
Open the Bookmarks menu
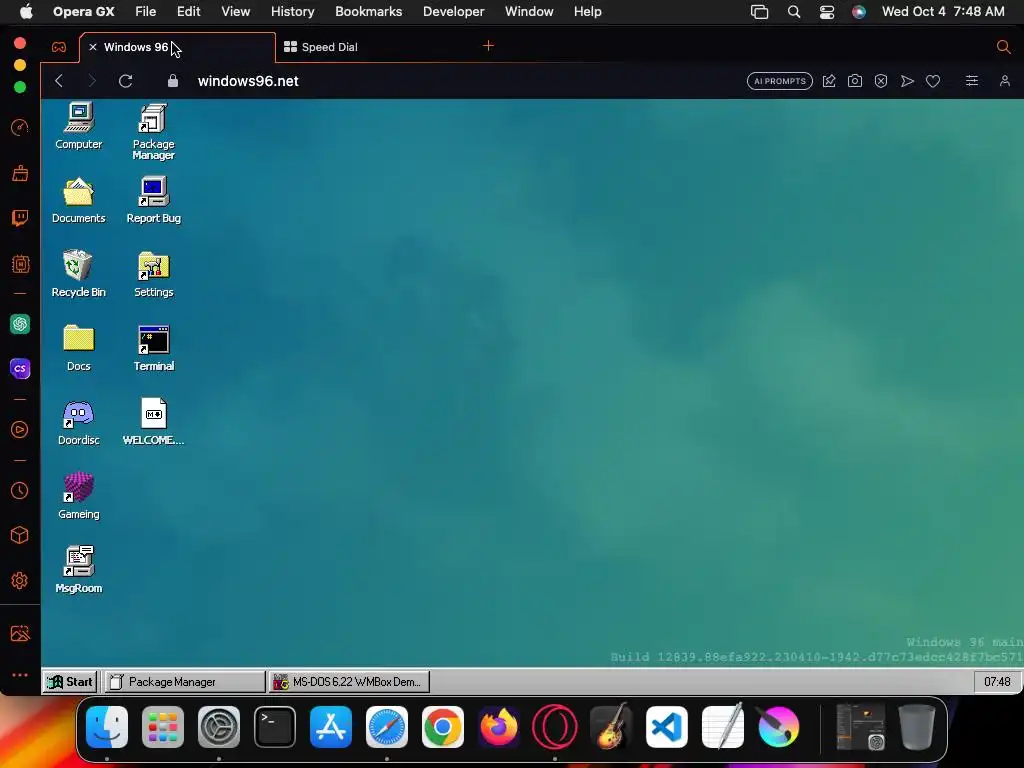coord(368,12)
